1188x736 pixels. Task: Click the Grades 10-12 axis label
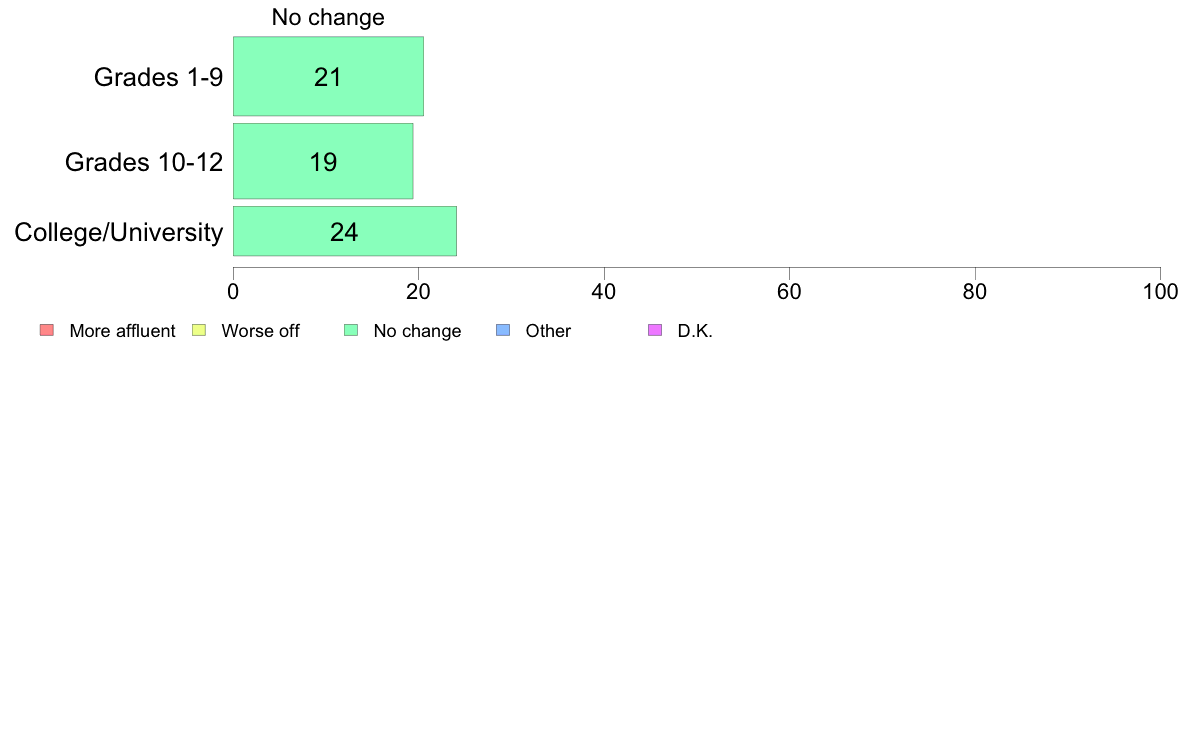pos(144,162)
